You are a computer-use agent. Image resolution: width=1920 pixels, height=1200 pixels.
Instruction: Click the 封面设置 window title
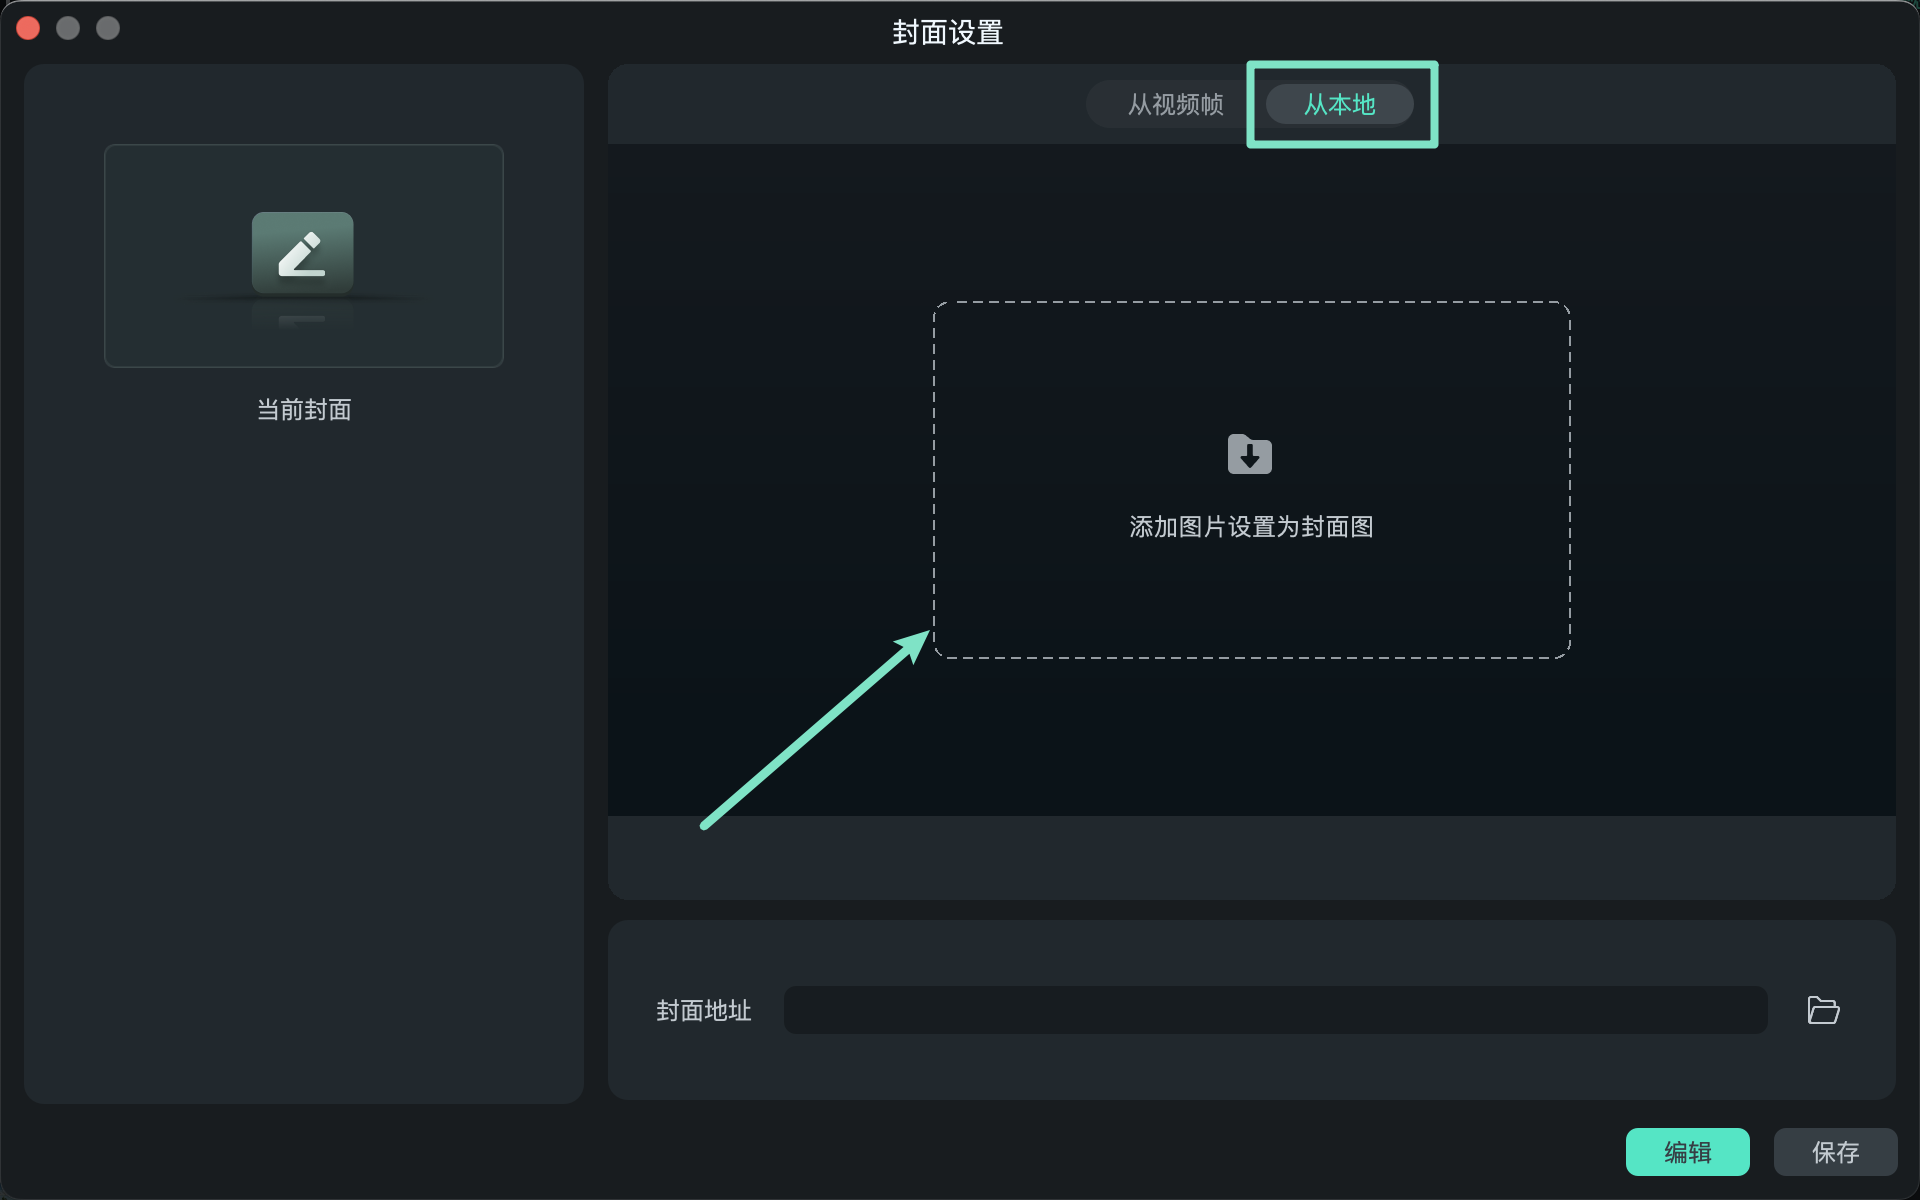[x=947, y=33]
